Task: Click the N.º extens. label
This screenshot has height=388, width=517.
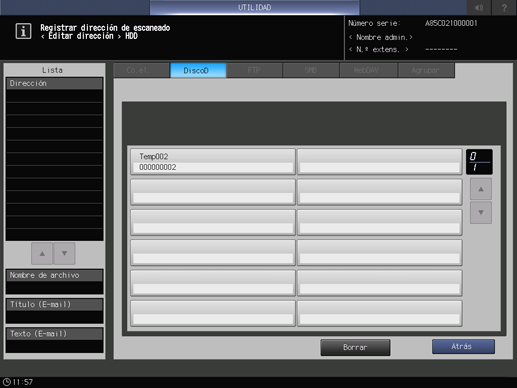Action: [379, 50]
